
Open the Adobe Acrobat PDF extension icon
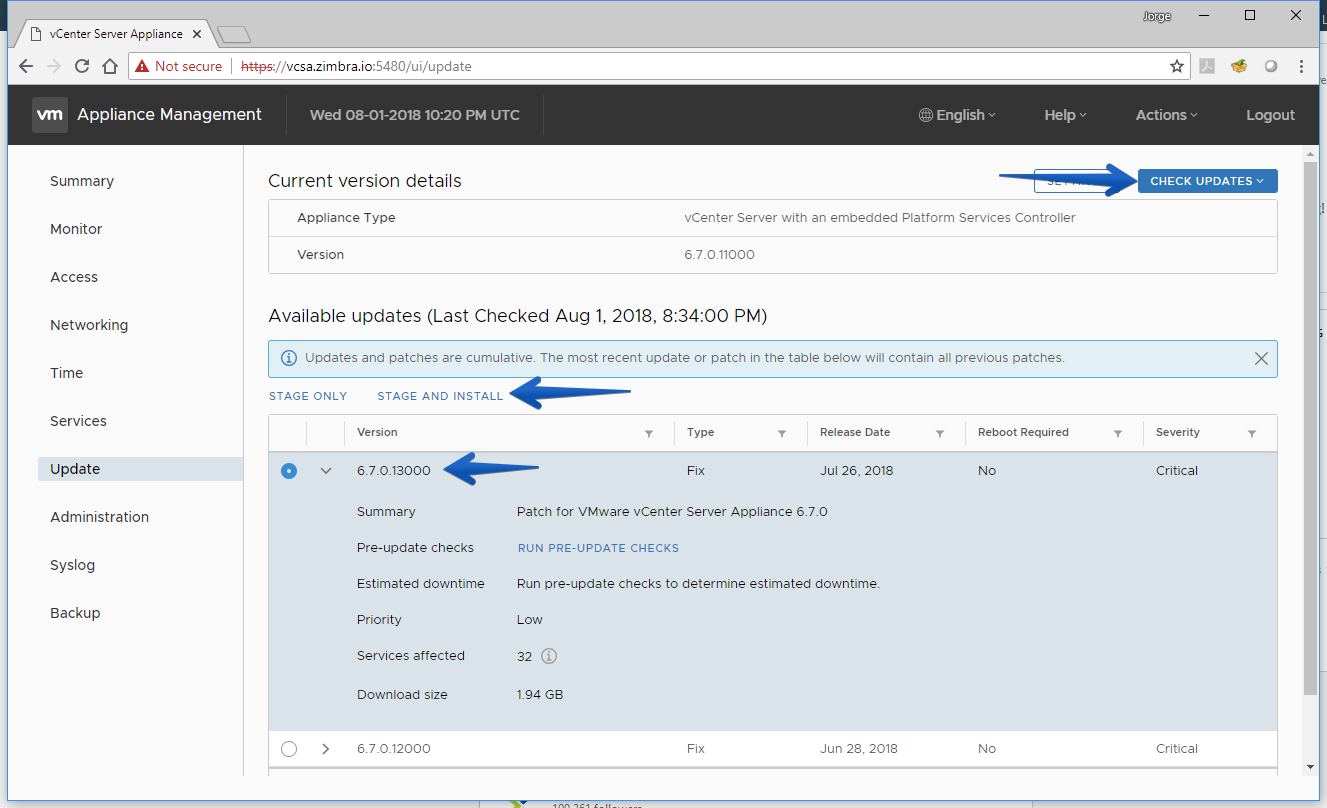pyautogui.click(x=1208, y=66)
